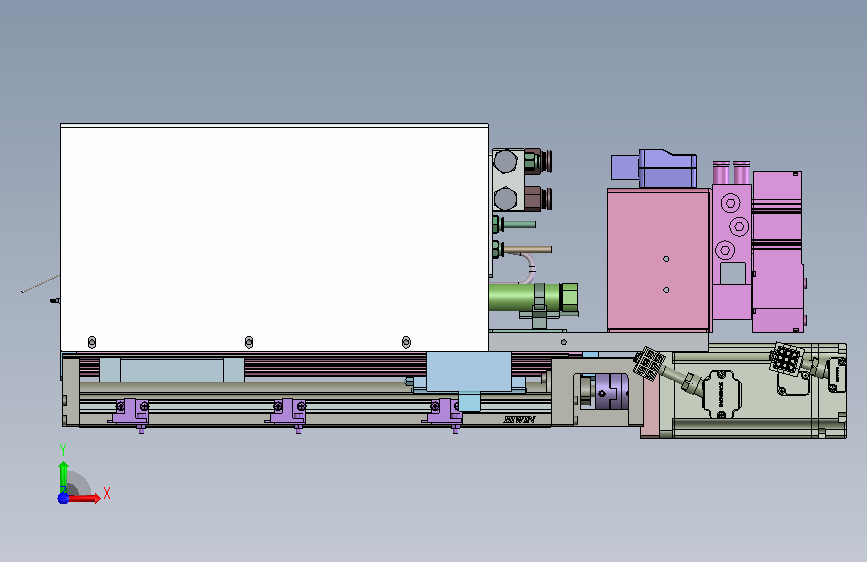Click the red X axis arrow of triad
This screenshot has height=562, width=867.
(x=84, y=498)
